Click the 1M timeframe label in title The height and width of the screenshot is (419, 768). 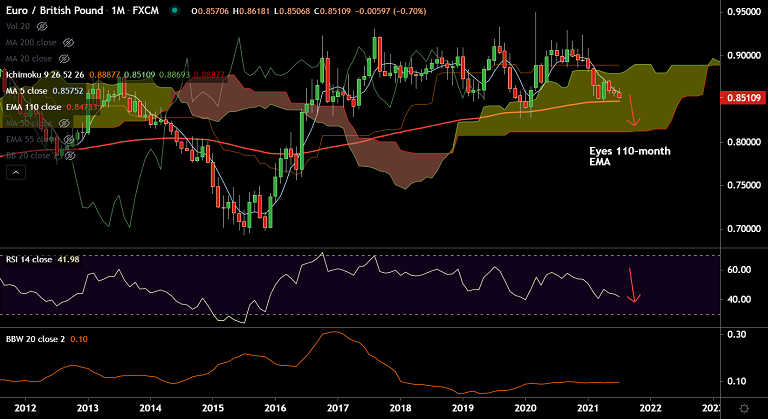pyautogui.click(x=118, y=10)
